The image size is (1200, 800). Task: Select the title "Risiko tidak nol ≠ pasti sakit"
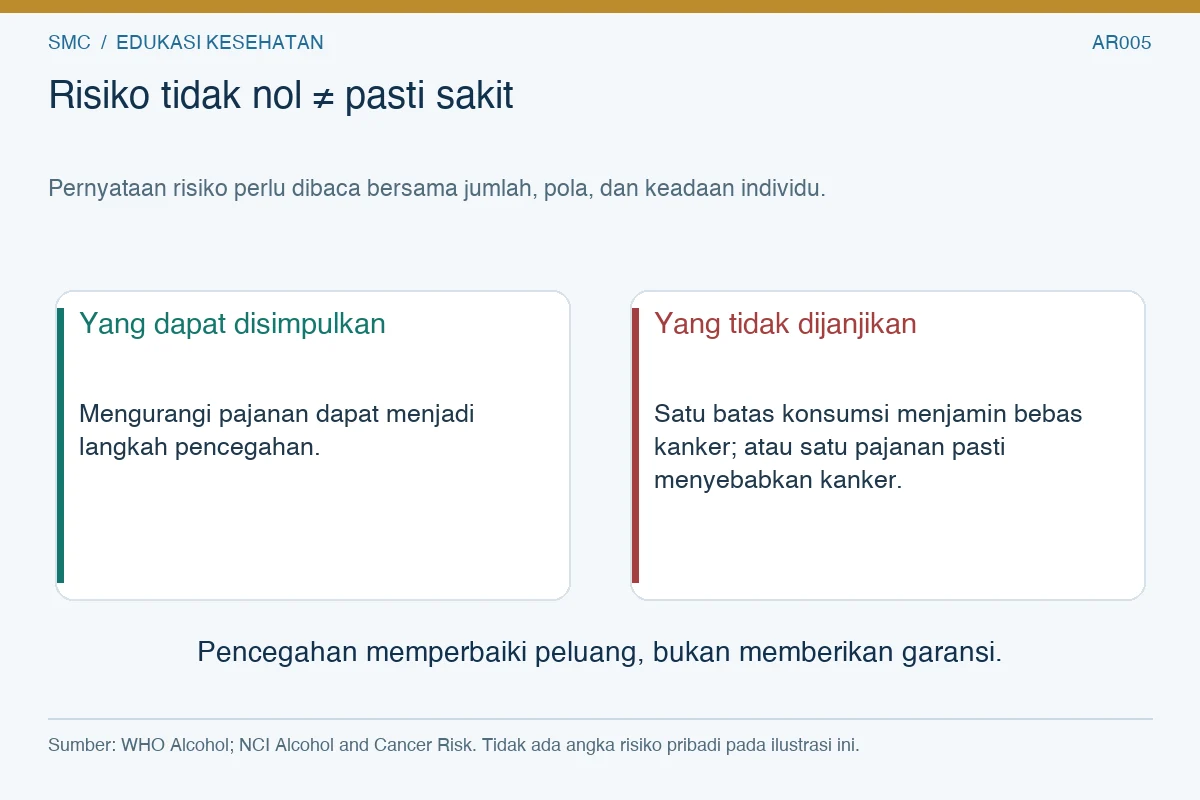pos(281,96)
